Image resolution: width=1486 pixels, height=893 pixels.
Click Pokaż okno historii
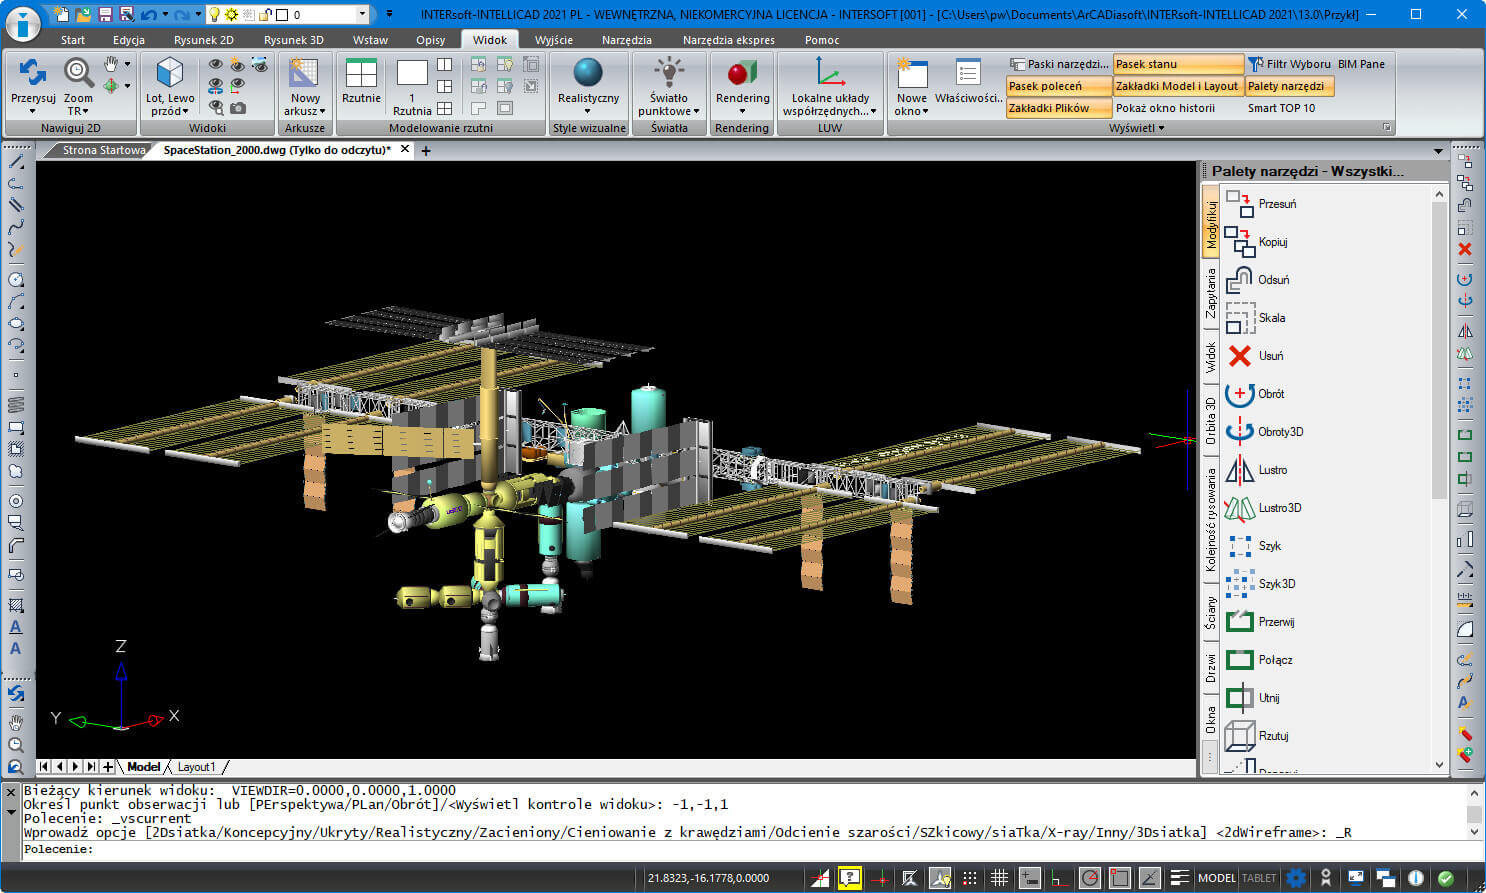pyautogui.click(x=1165, y=108)
